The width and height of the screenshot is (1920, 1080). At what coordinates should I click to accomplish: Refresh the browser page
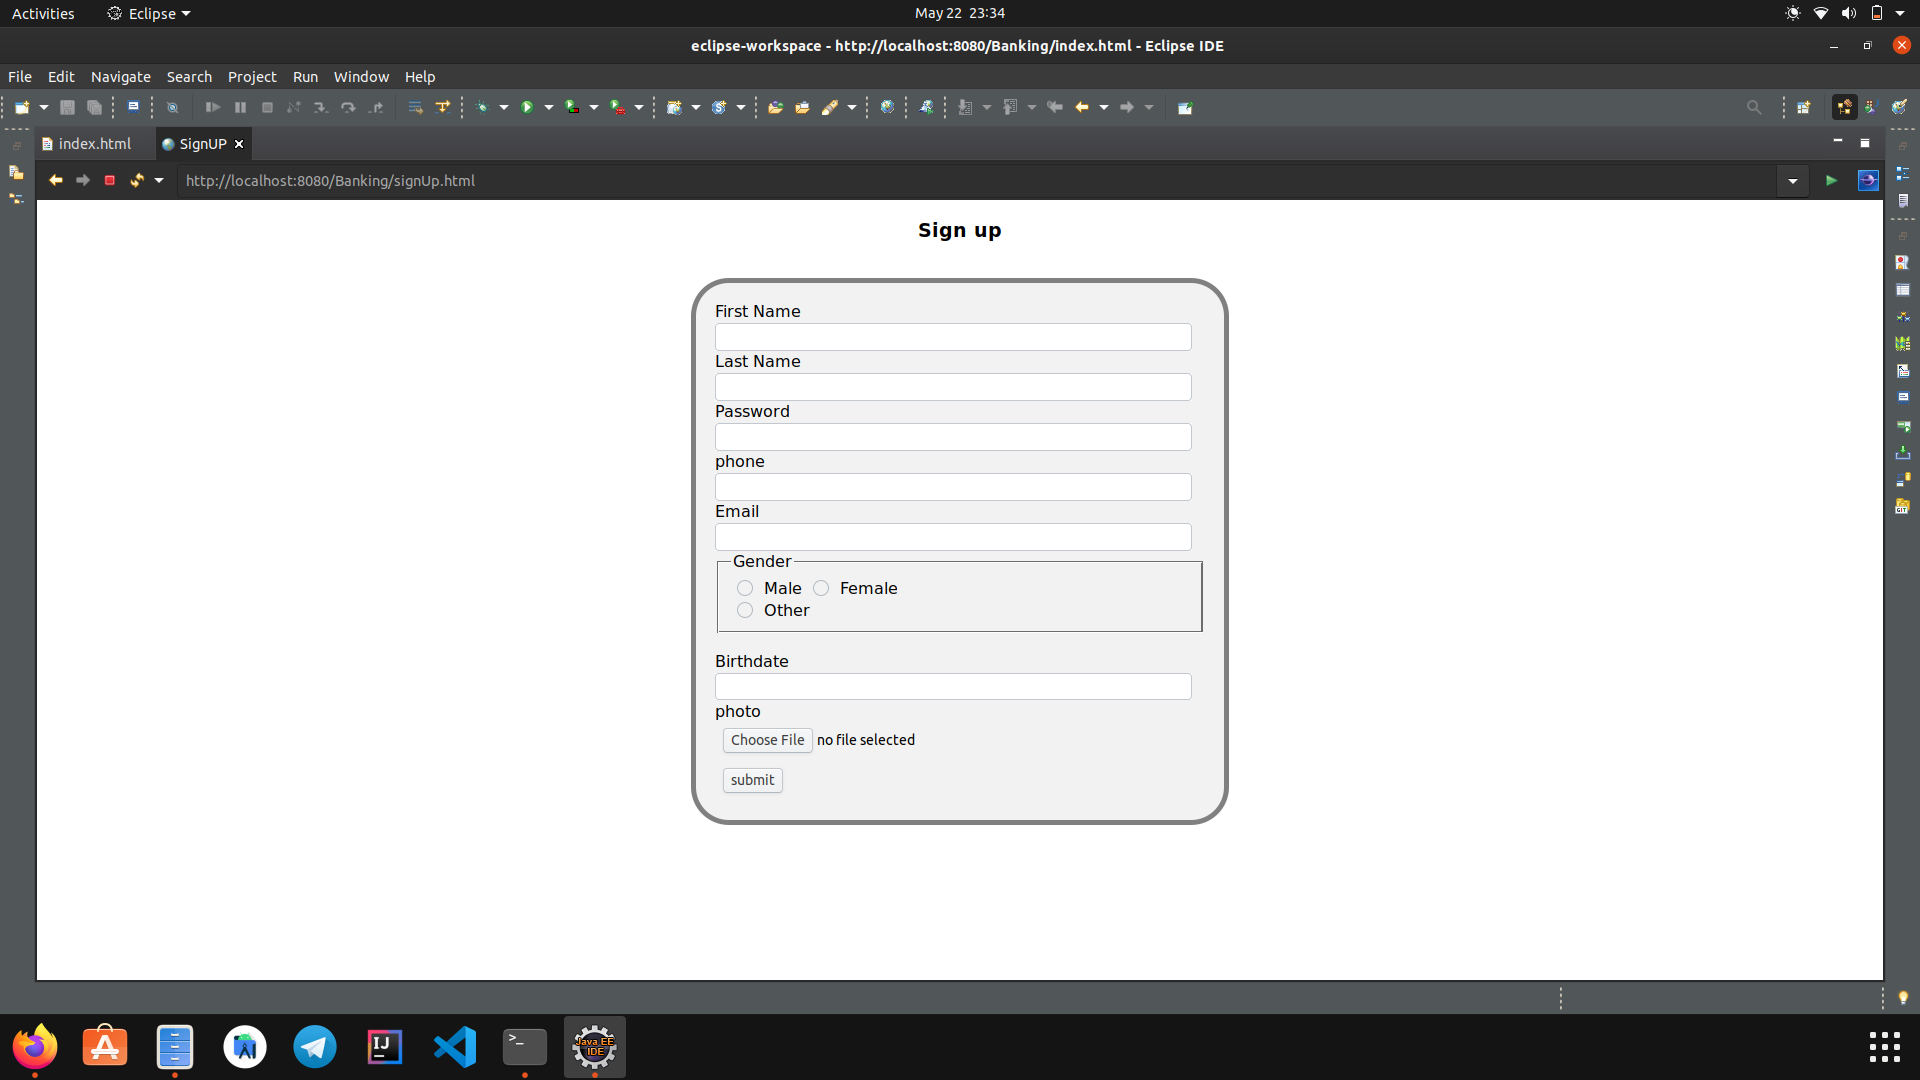point(137,180)
